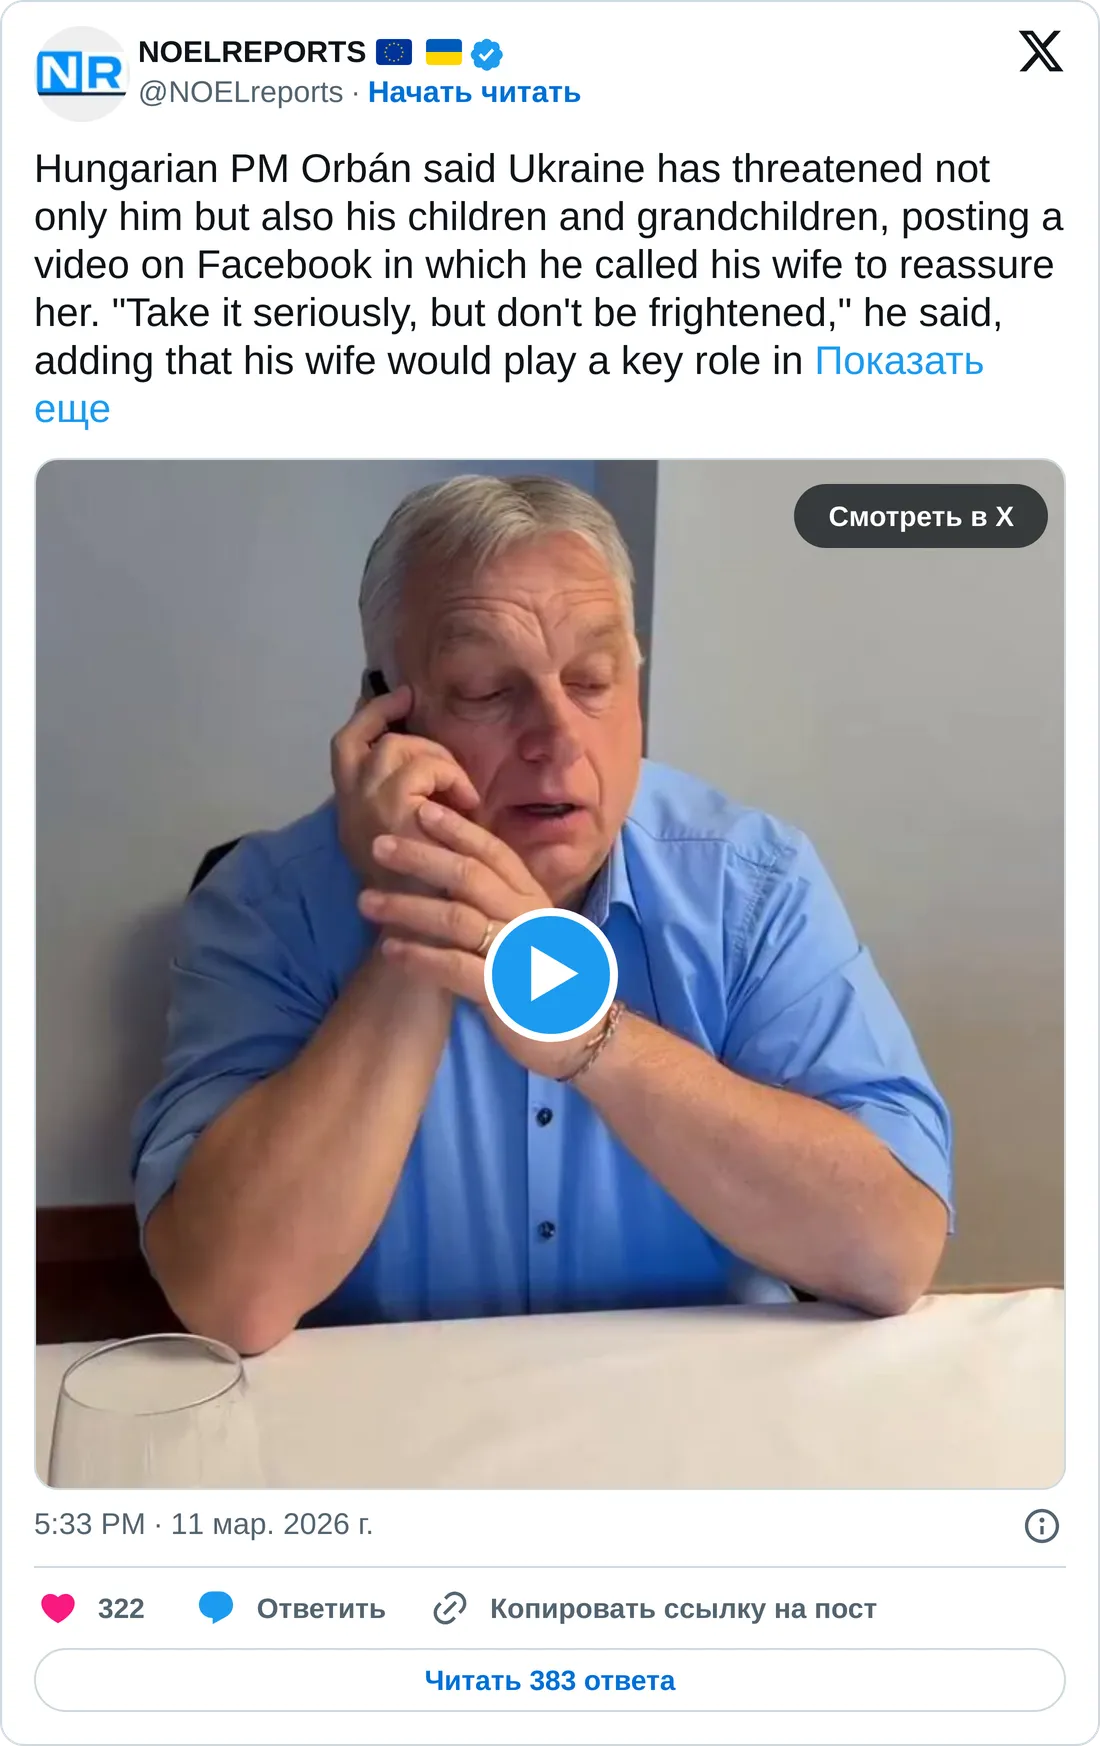1100x1746 pixels.
Task: Click the reply speech bubble icon
Action: click(216, 1608)
